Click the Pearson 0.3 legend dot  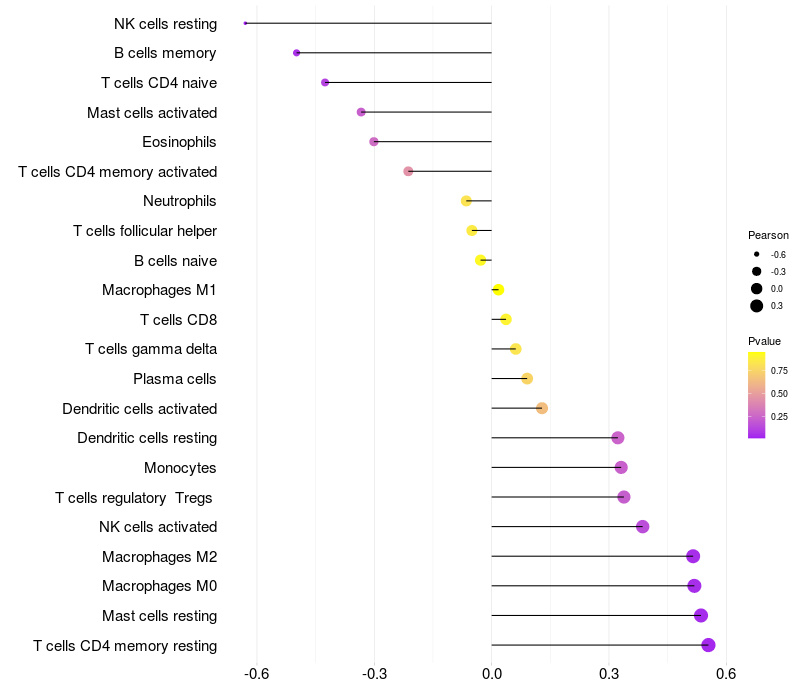(756, 306)
